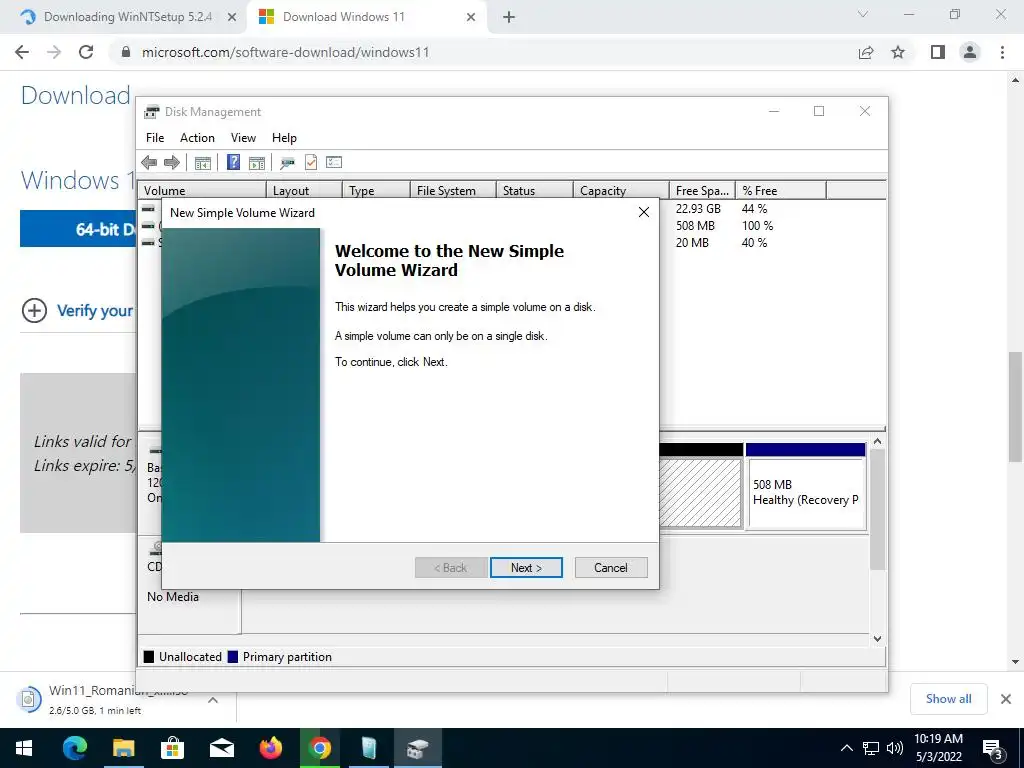This screenshot has height=768, width=1024.
Task: Open Firefox from taskbar
Action: tap(270, 748)
